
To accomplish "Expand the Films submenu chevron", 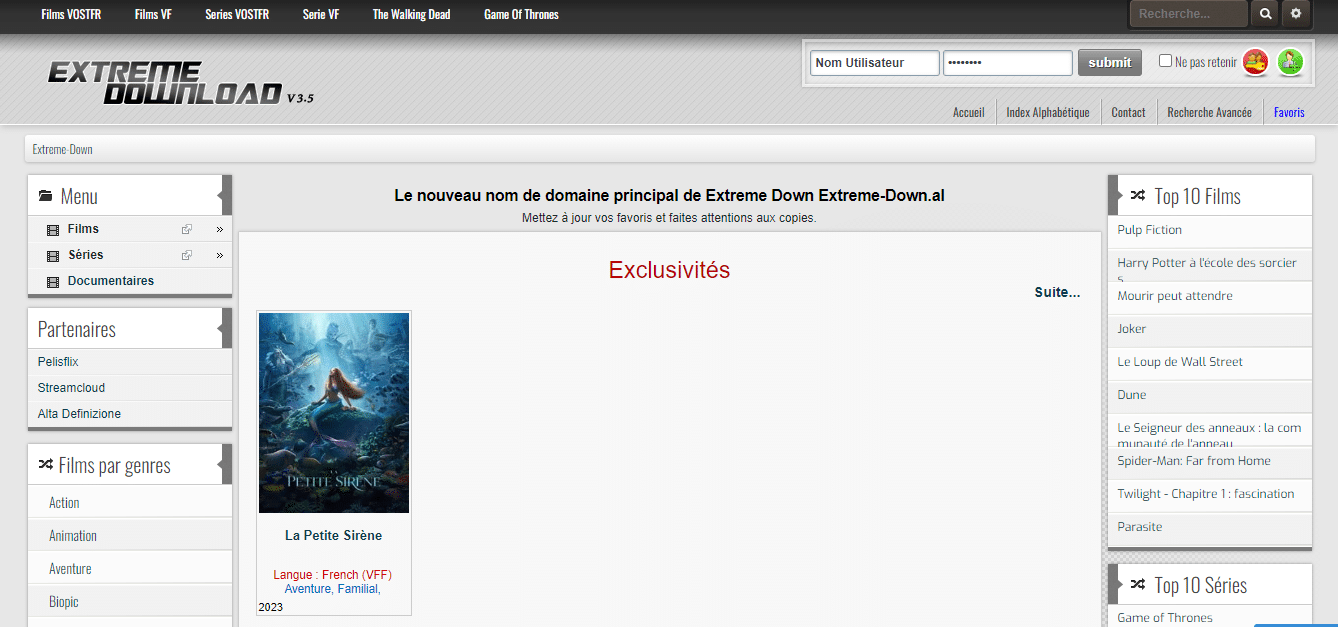I will point(218,229).
